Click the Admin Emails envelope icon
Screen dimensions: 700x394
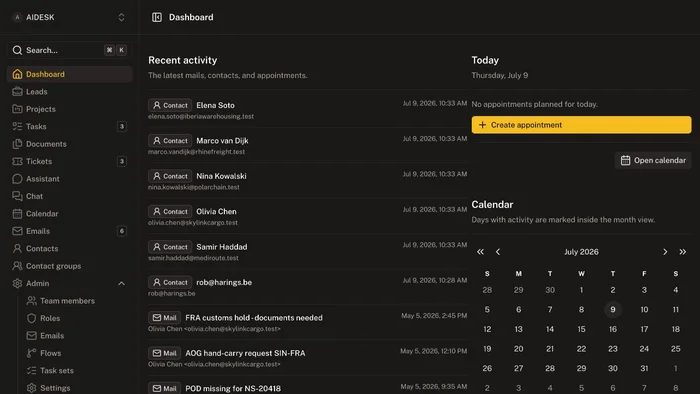point(31,335)
